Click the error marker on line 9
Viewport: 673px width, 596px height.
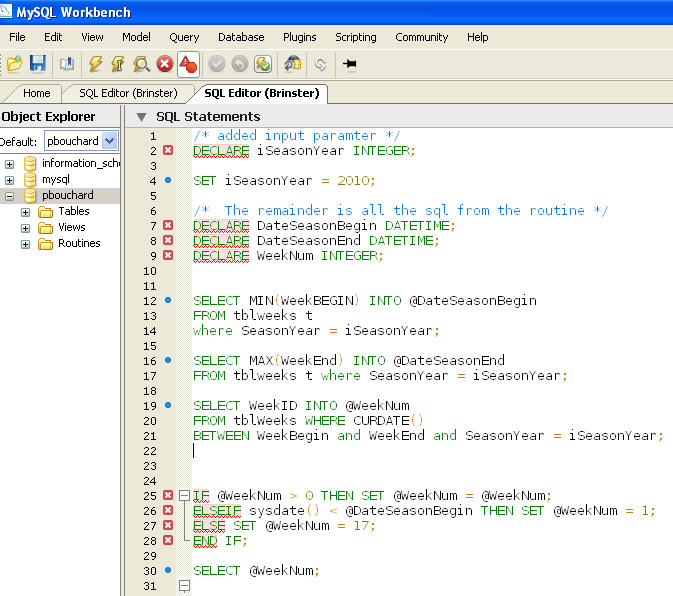(x=168, y=255)
